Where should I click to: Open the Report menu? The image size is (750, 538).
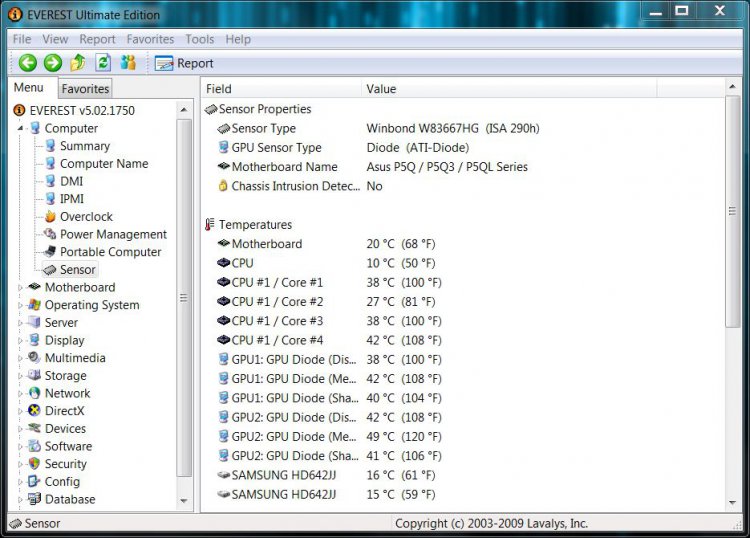(97, 39)
